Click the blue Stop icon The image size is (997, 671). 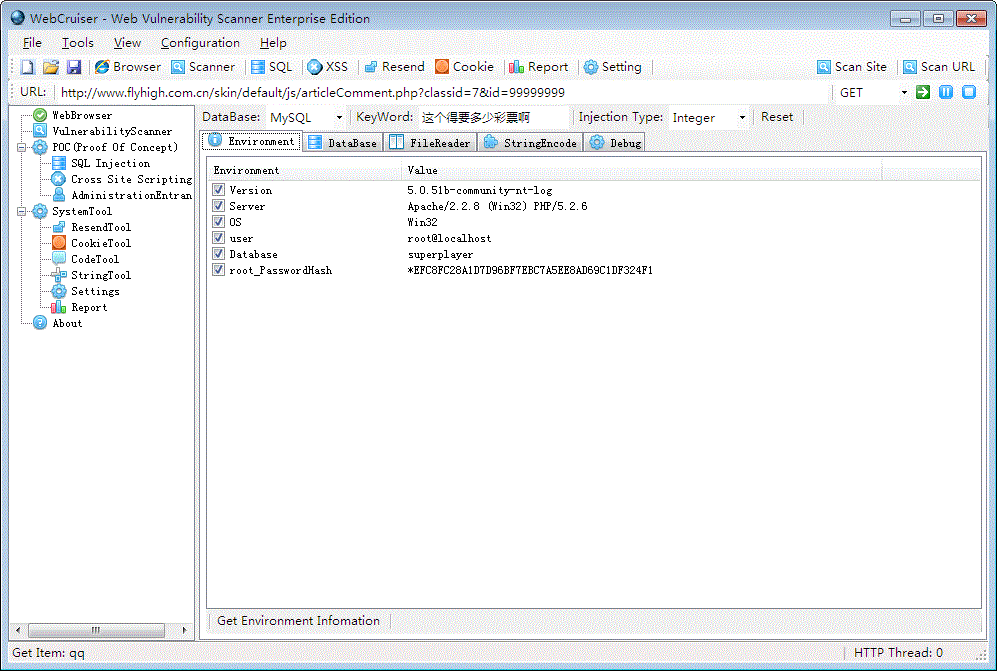[968, 92]
